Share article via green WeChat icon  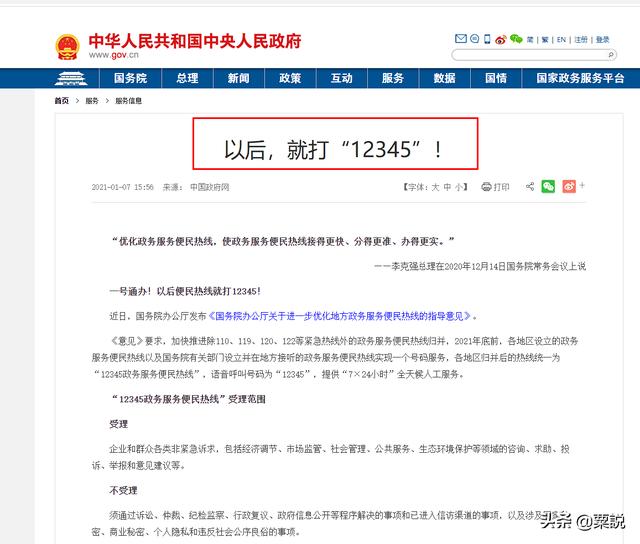[x=548, y=187]
